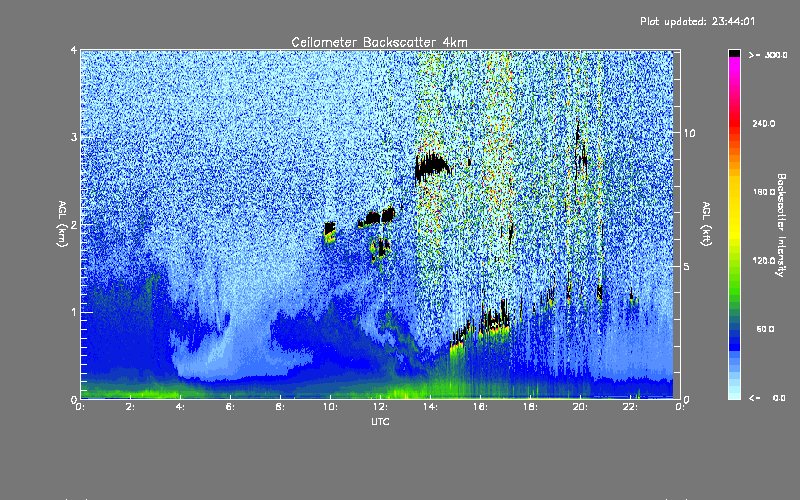800x500 pixels.
Task: Click the "10" tick on the kft axis
Action: pos(689,133)
